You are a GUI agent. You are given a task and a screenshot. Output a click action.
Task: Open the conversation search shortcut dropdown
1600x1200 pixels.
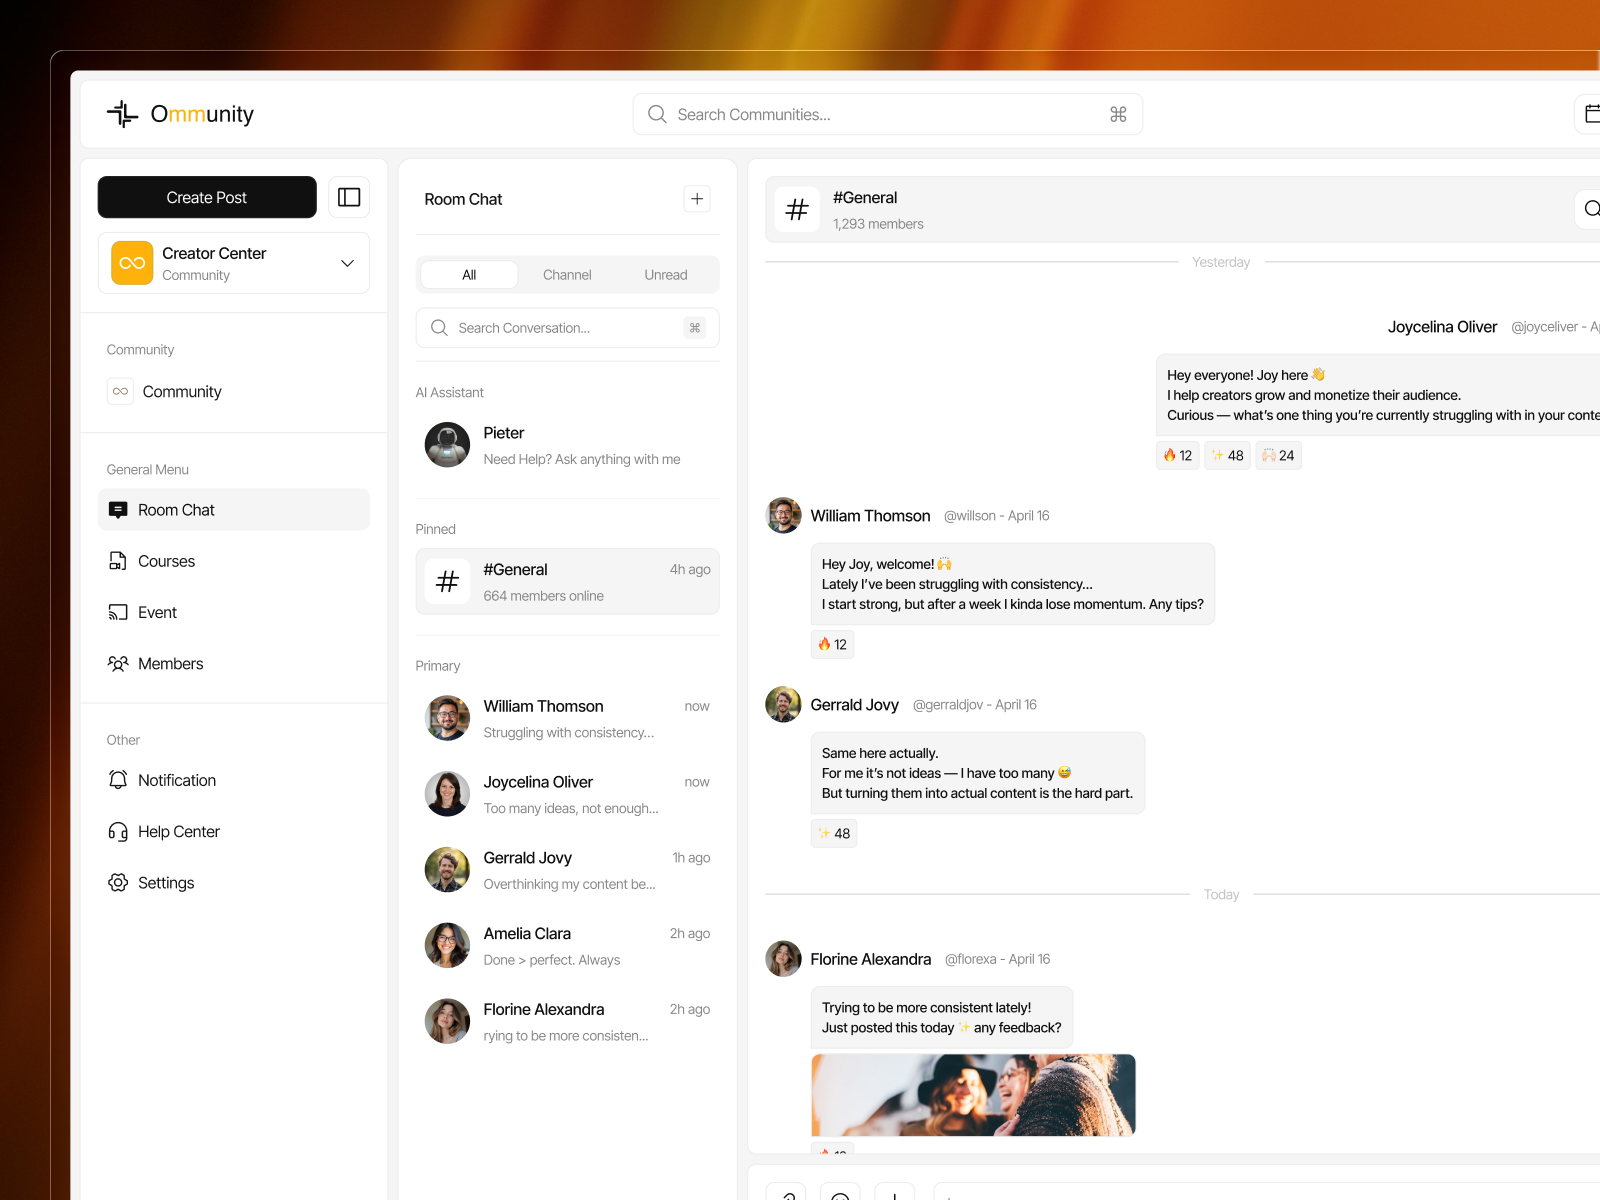point(694,327)
